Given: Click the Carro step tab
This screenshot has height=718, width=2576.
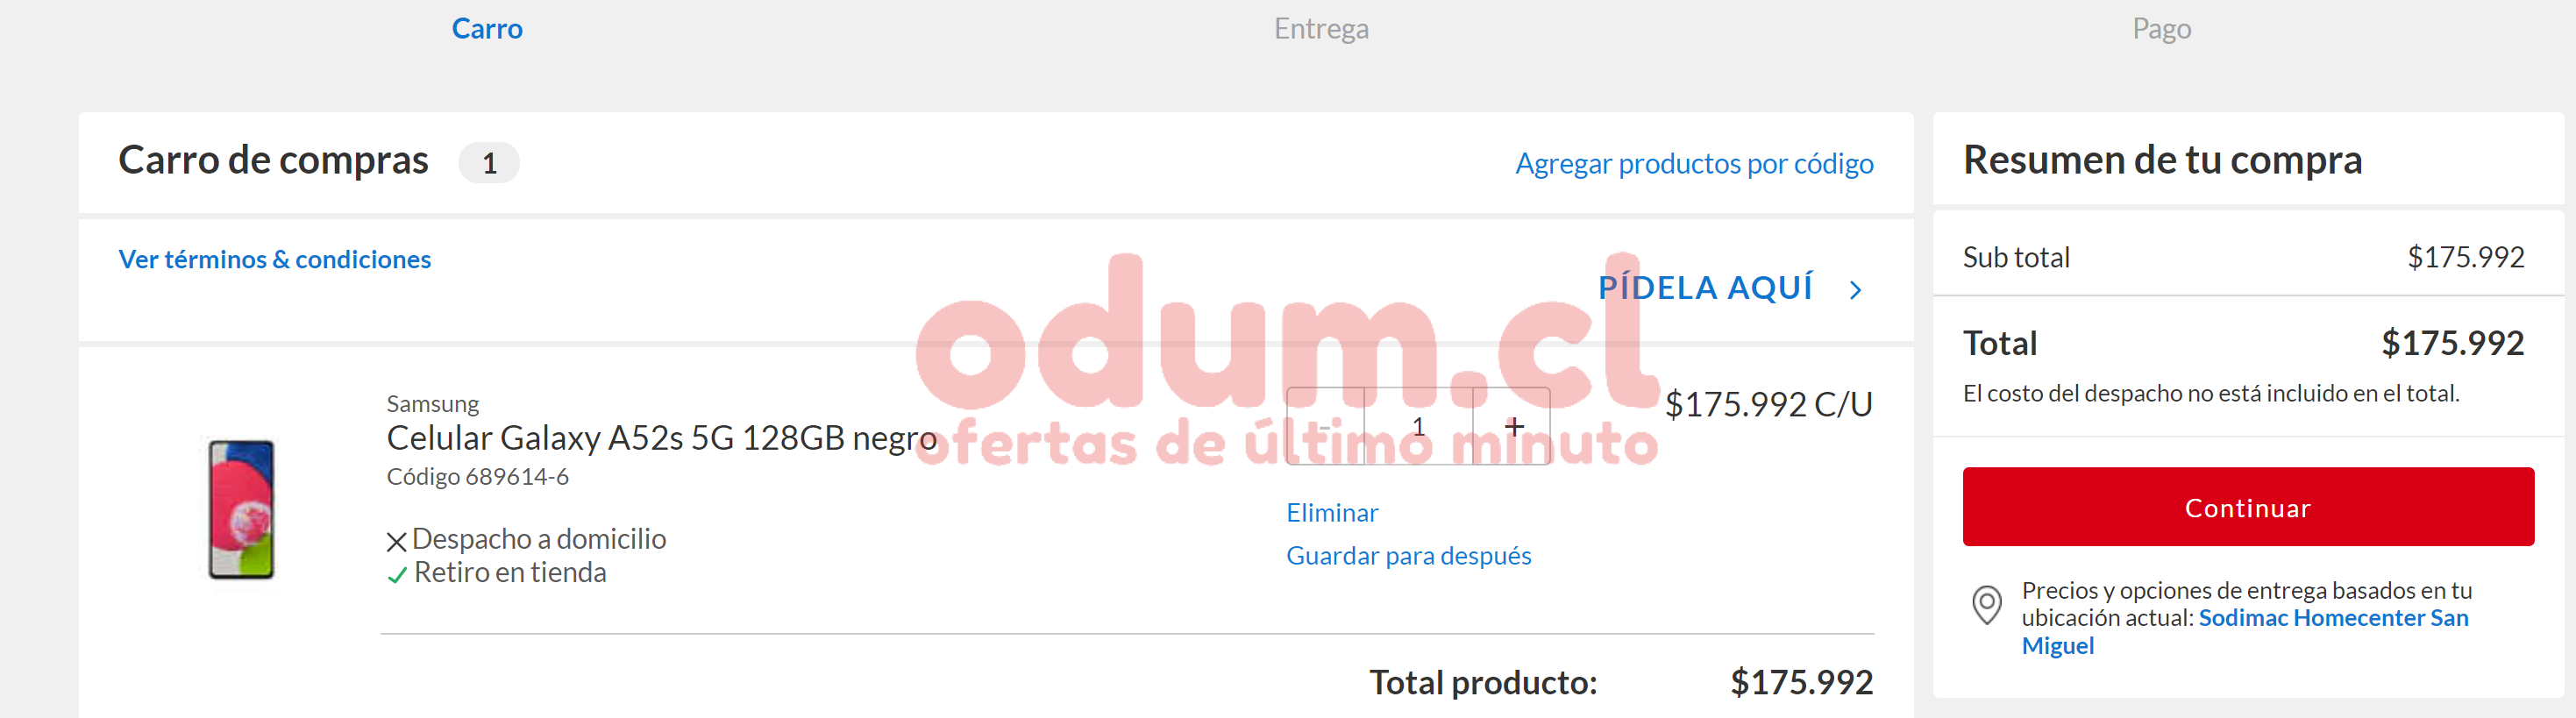Looking at the screenshot, I should pos(487,28).
